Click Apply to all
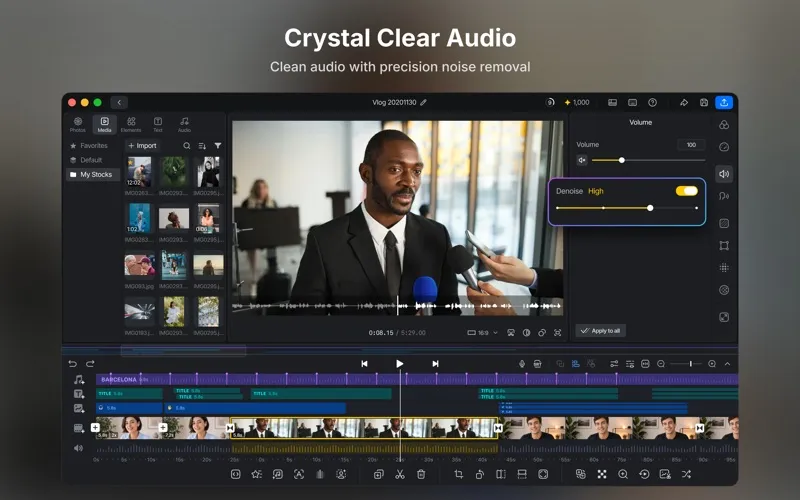800x500 pixels. [x=601, y=331]
